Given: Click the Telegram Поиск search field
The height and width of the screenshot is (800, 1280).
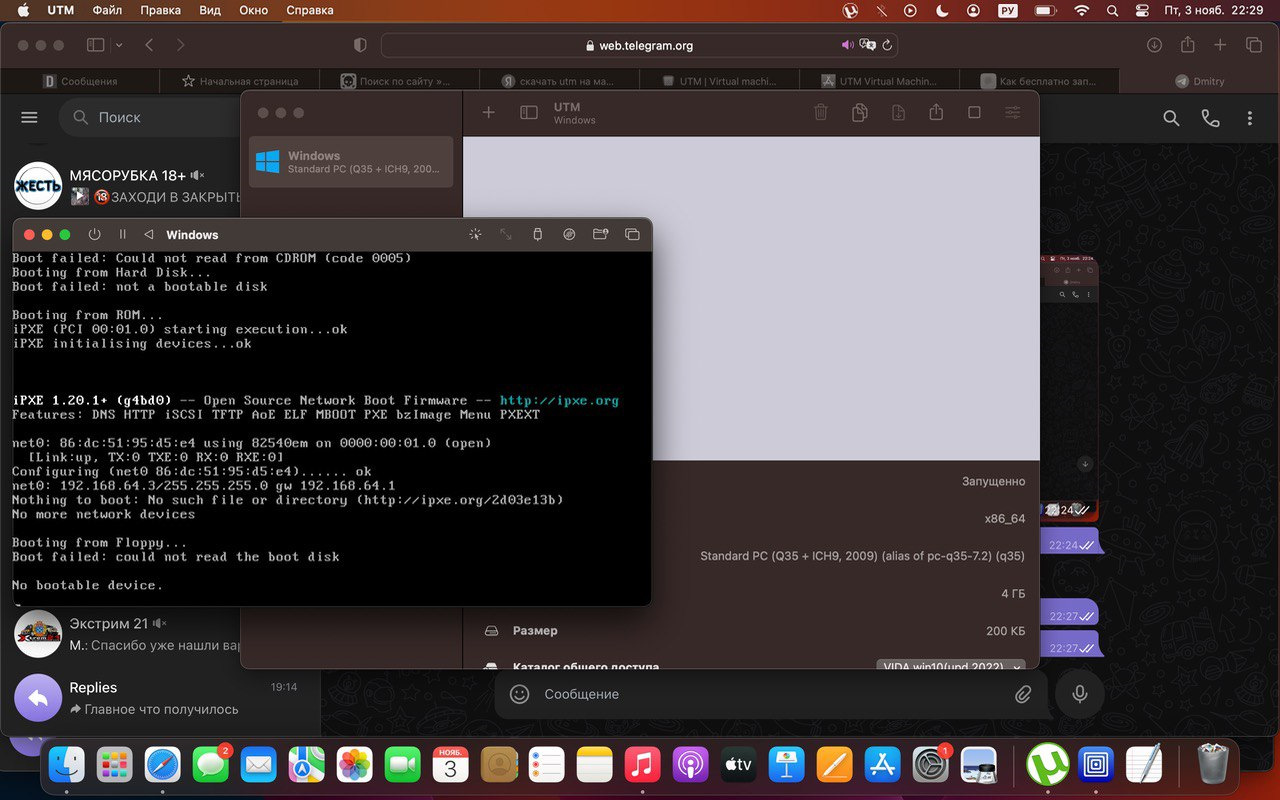Looking at the screenshot, I should [150, 117].
